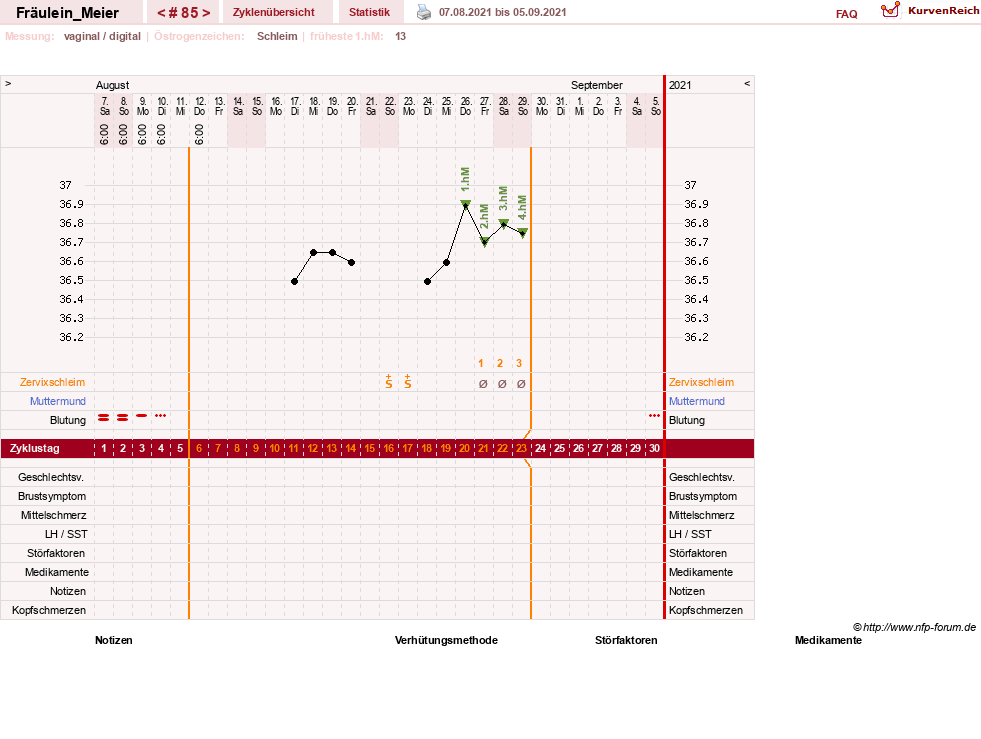Click the 6:00 time on August 7

[104, 134]
